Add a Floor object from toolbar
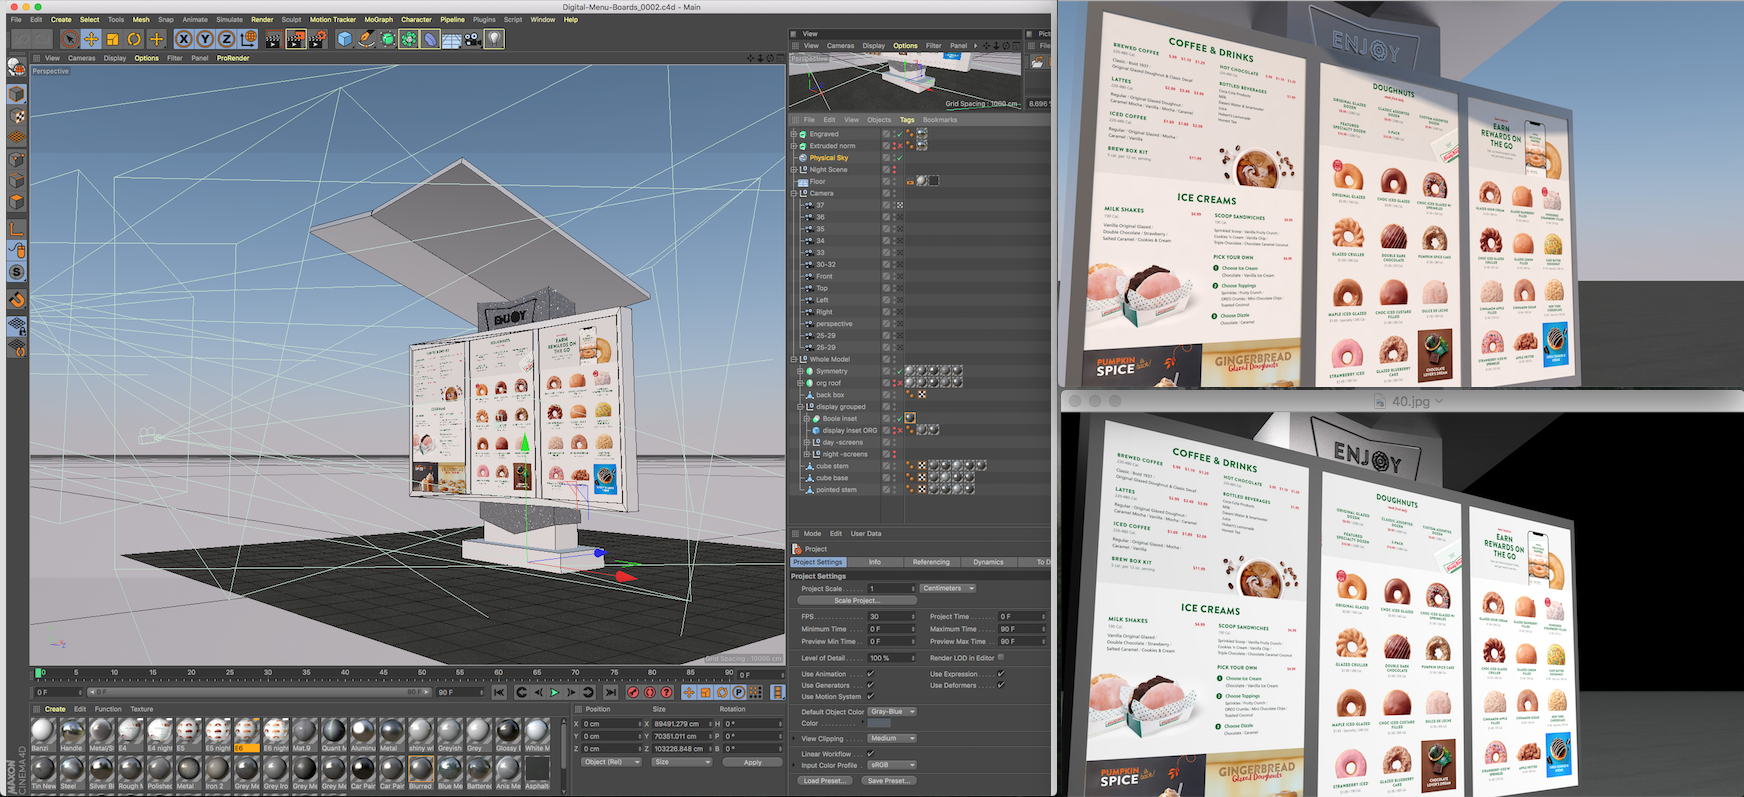The width and height of the screenshot is (1744, 797). point(452,39)
